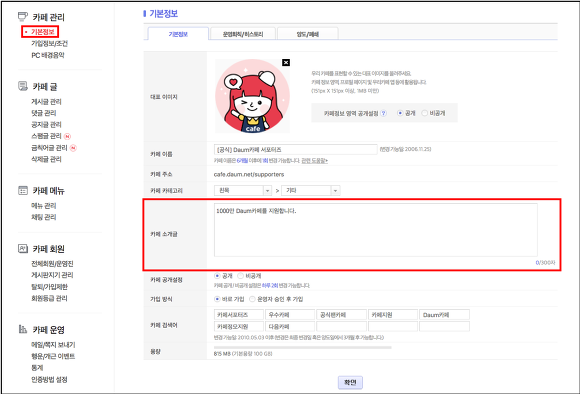This screenshot has height=394, width=580.
Task: Click the 우수카페 keyword field
Action: tap(290, 315)
